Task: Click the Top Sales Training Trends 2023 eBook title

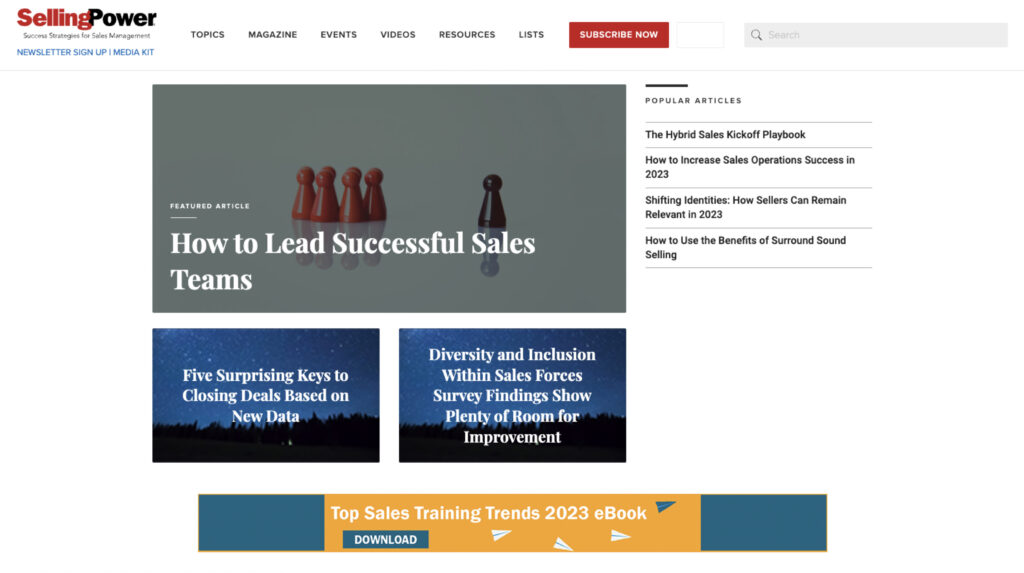Action: point(488,513)
